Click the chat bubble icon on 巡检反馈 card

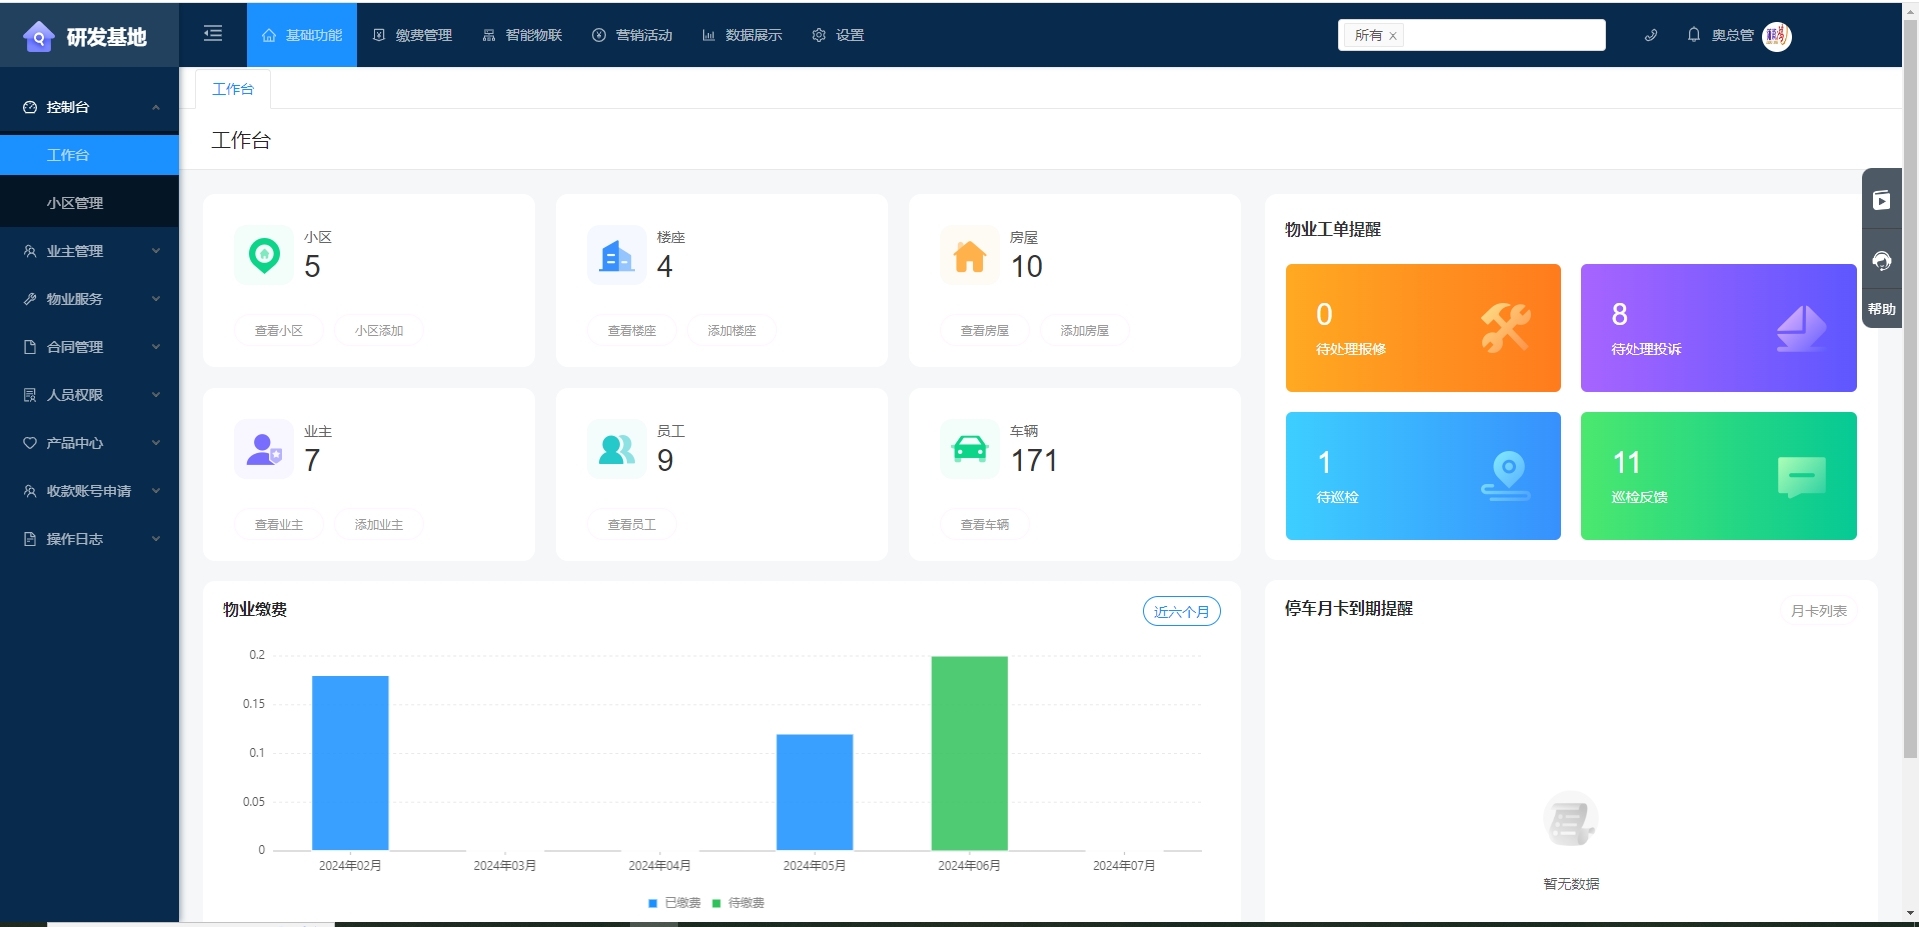point(1802,477)
